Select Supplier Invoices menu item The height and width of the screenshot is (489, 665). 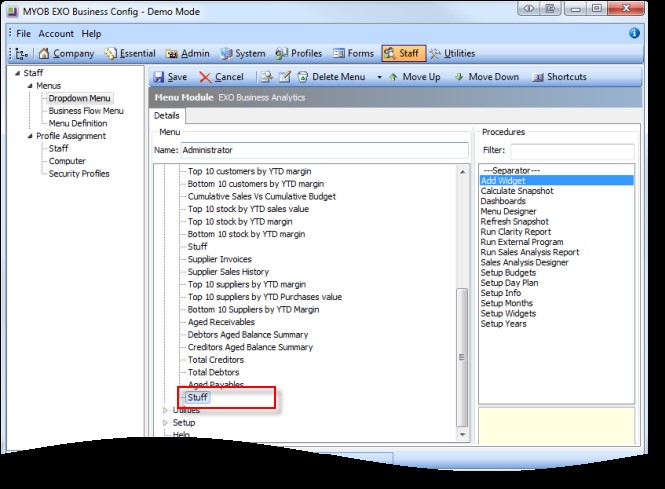[220, 259]
